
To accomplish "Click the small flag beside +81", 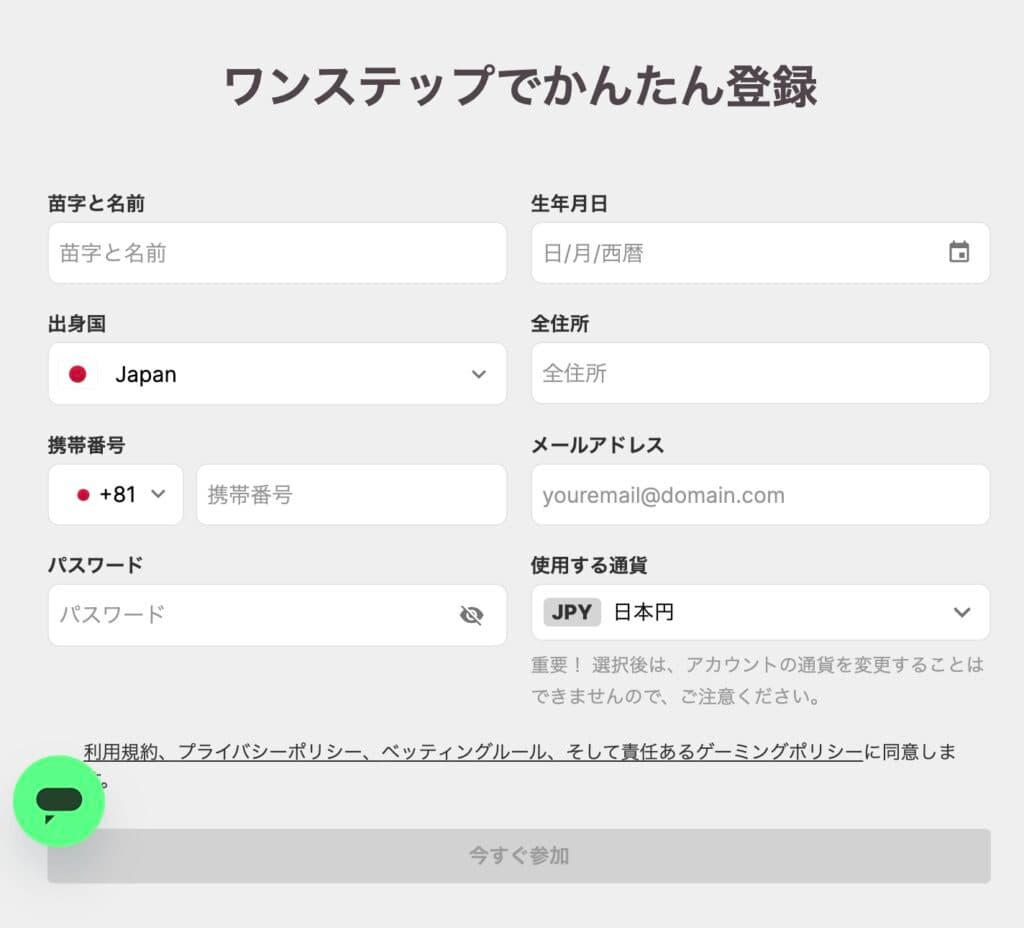I will tap(84, 495).
